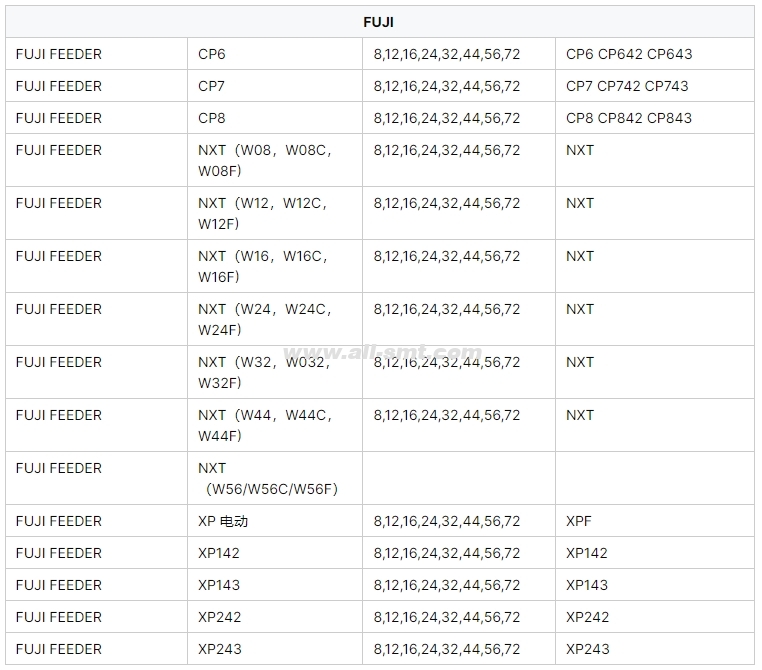The width and height of the screenshot is (762, 670).
Task: Click the NXT W24 feeder model cell
Action: [x=275, y=319]
